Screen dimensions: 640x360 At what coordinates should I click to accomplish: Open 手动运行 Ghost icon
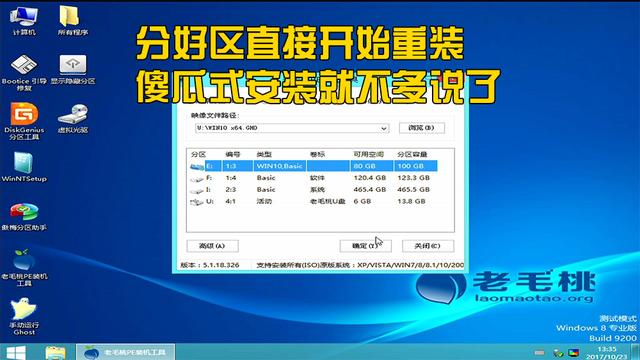24,316
